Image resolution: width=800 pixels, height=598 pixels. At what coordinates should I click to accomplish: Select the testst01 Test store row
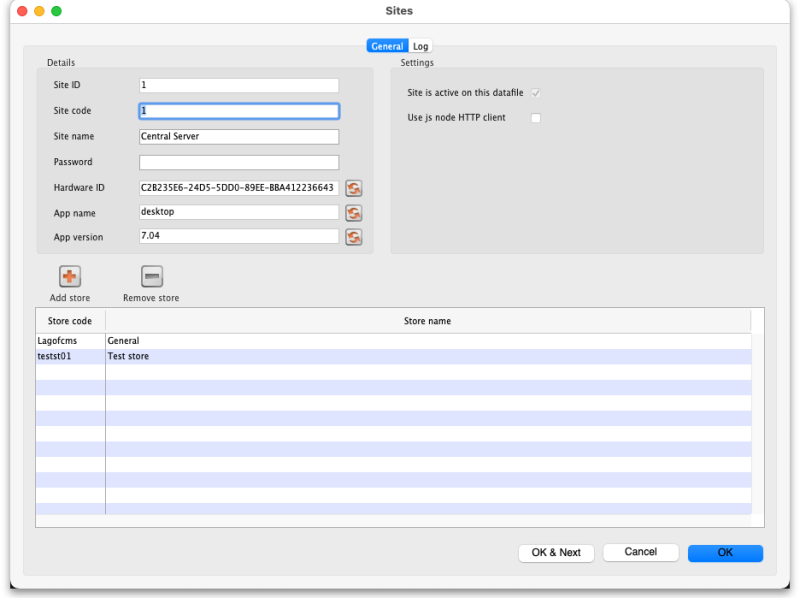point(300,356)
